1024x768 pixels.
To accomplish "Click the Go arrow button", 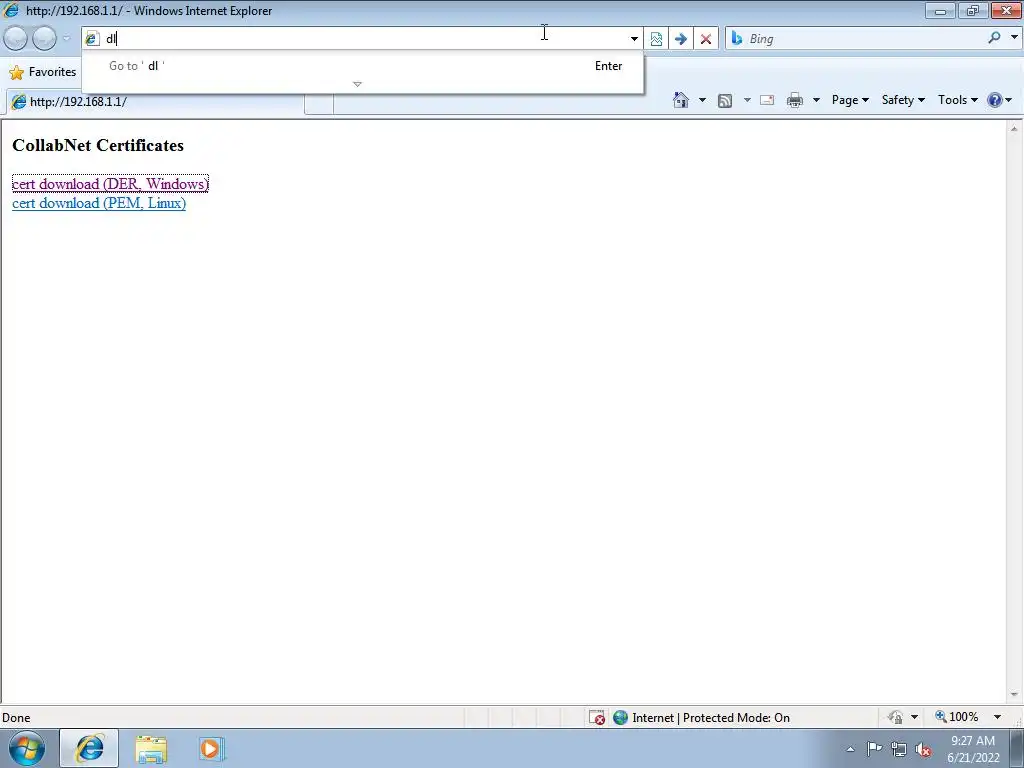I will pyautogui.click(x=680, y=39).
